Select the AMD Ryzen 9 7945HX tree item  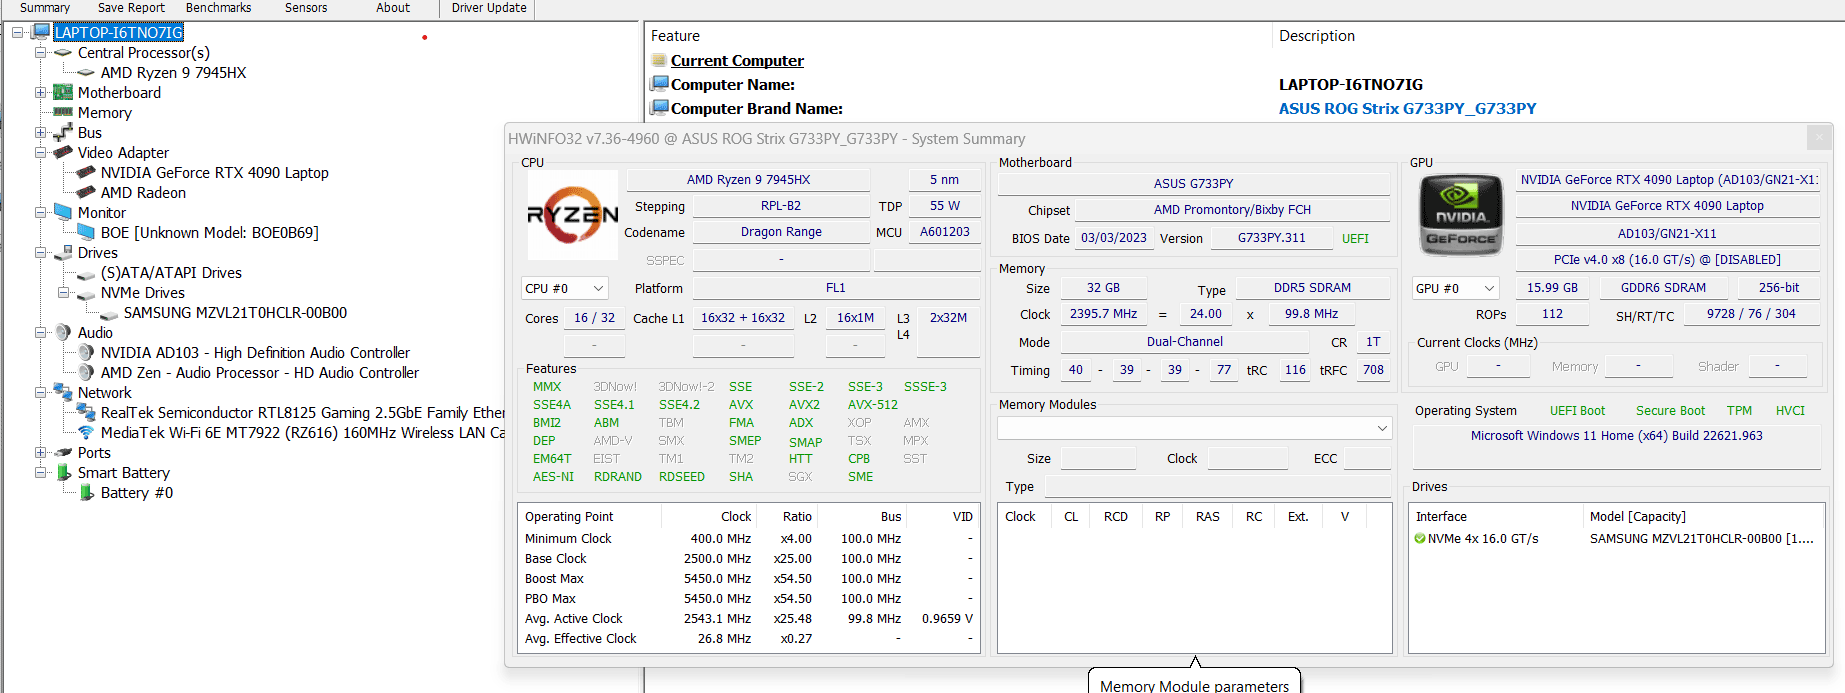(173, 72)
